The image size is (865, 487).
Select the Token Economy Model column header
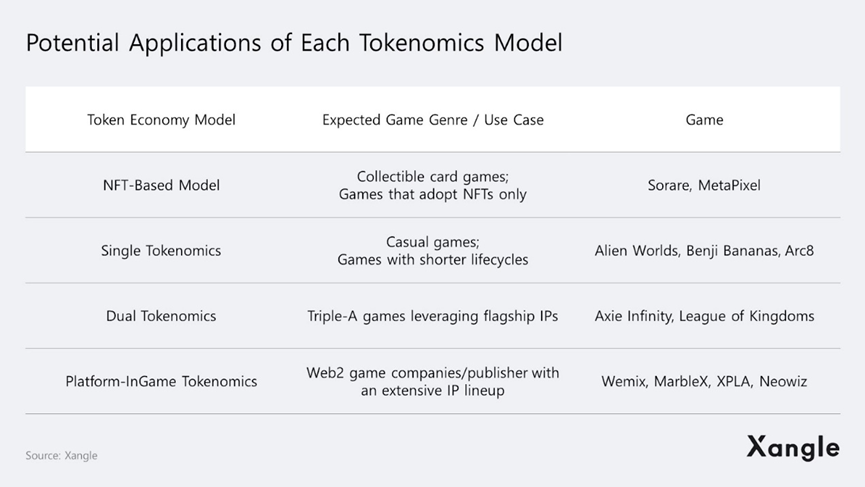[x=161, y=120]
